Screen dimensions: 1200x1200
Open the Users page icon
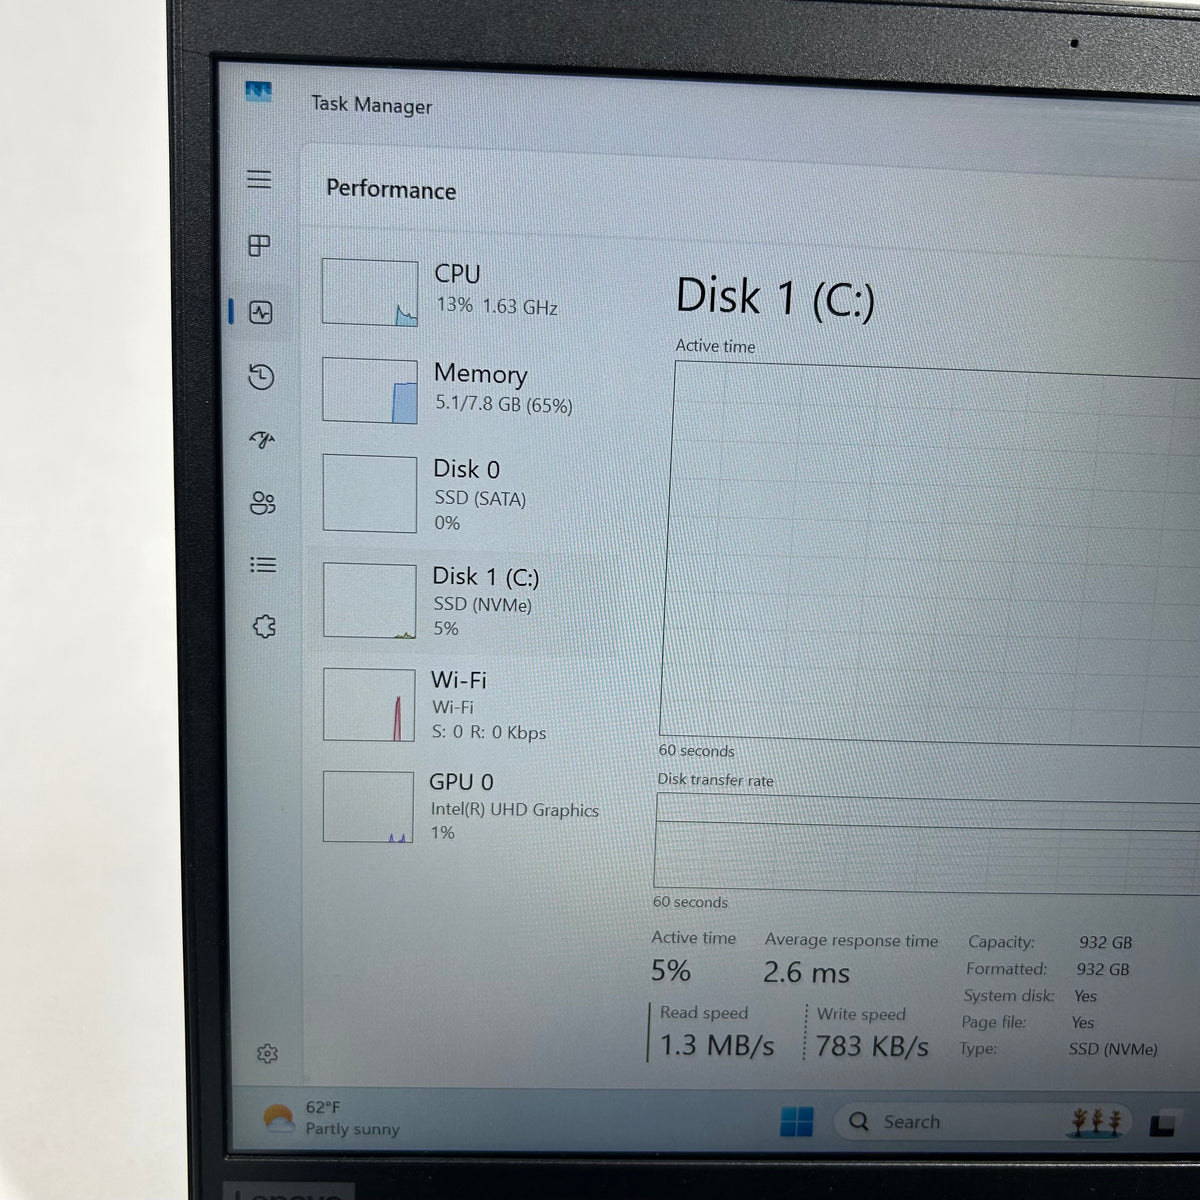tap(263, 503)
